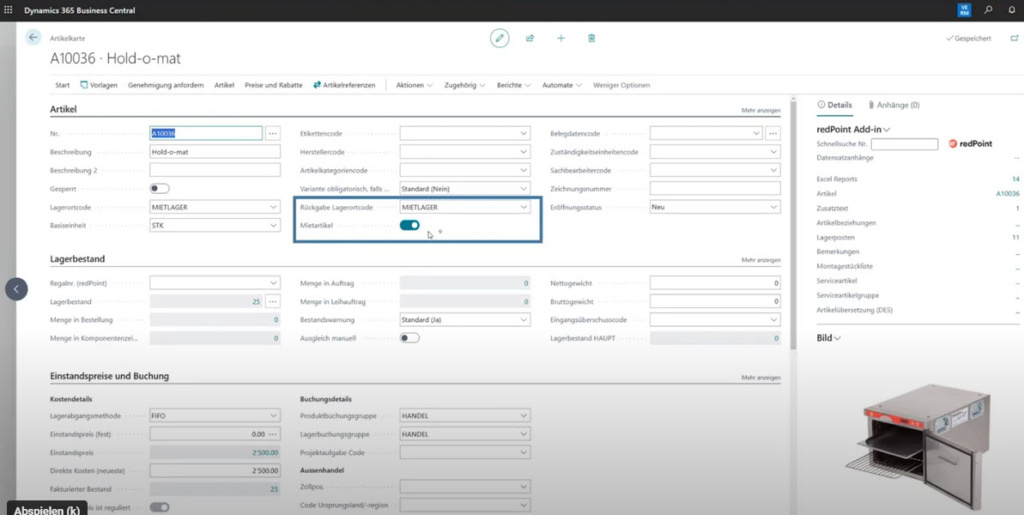Switch to the Details tab
This screenshot has height=515, width=1024.
tap(835, 104)
